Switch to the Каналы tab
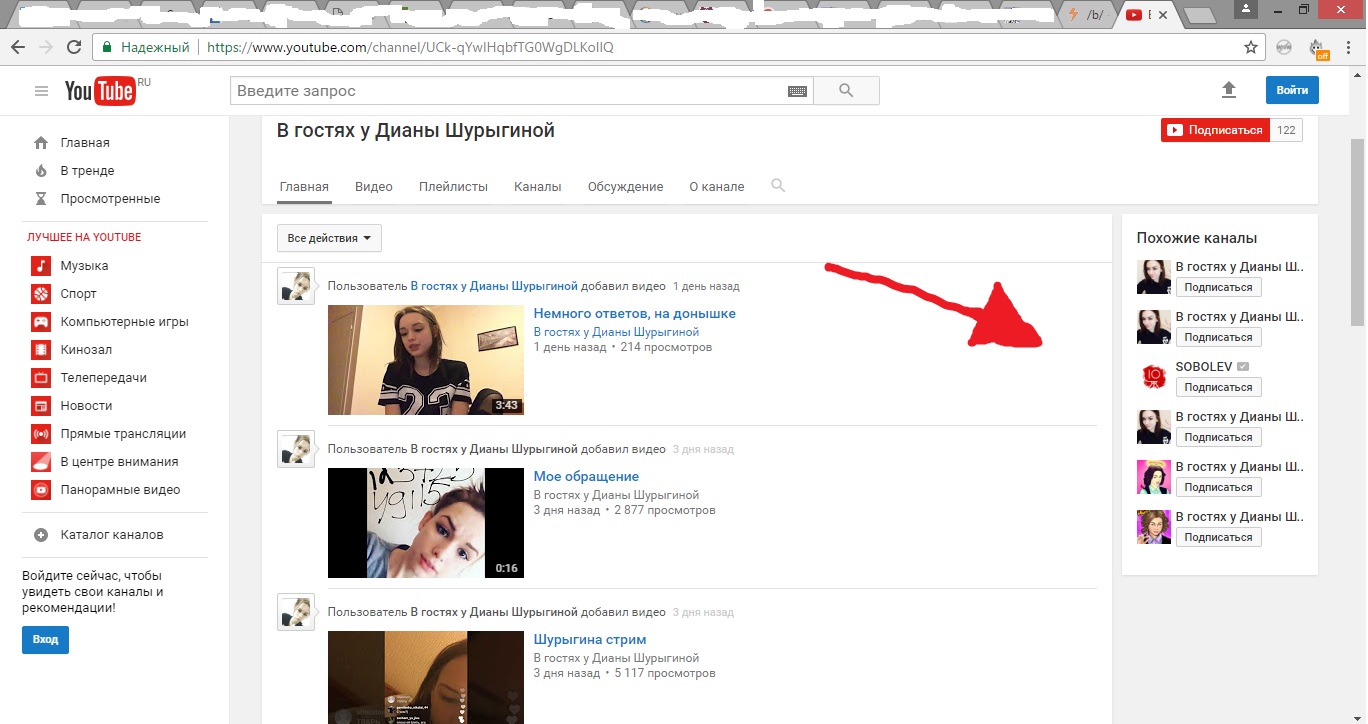 pyautogui.click(x=538, y=187)
